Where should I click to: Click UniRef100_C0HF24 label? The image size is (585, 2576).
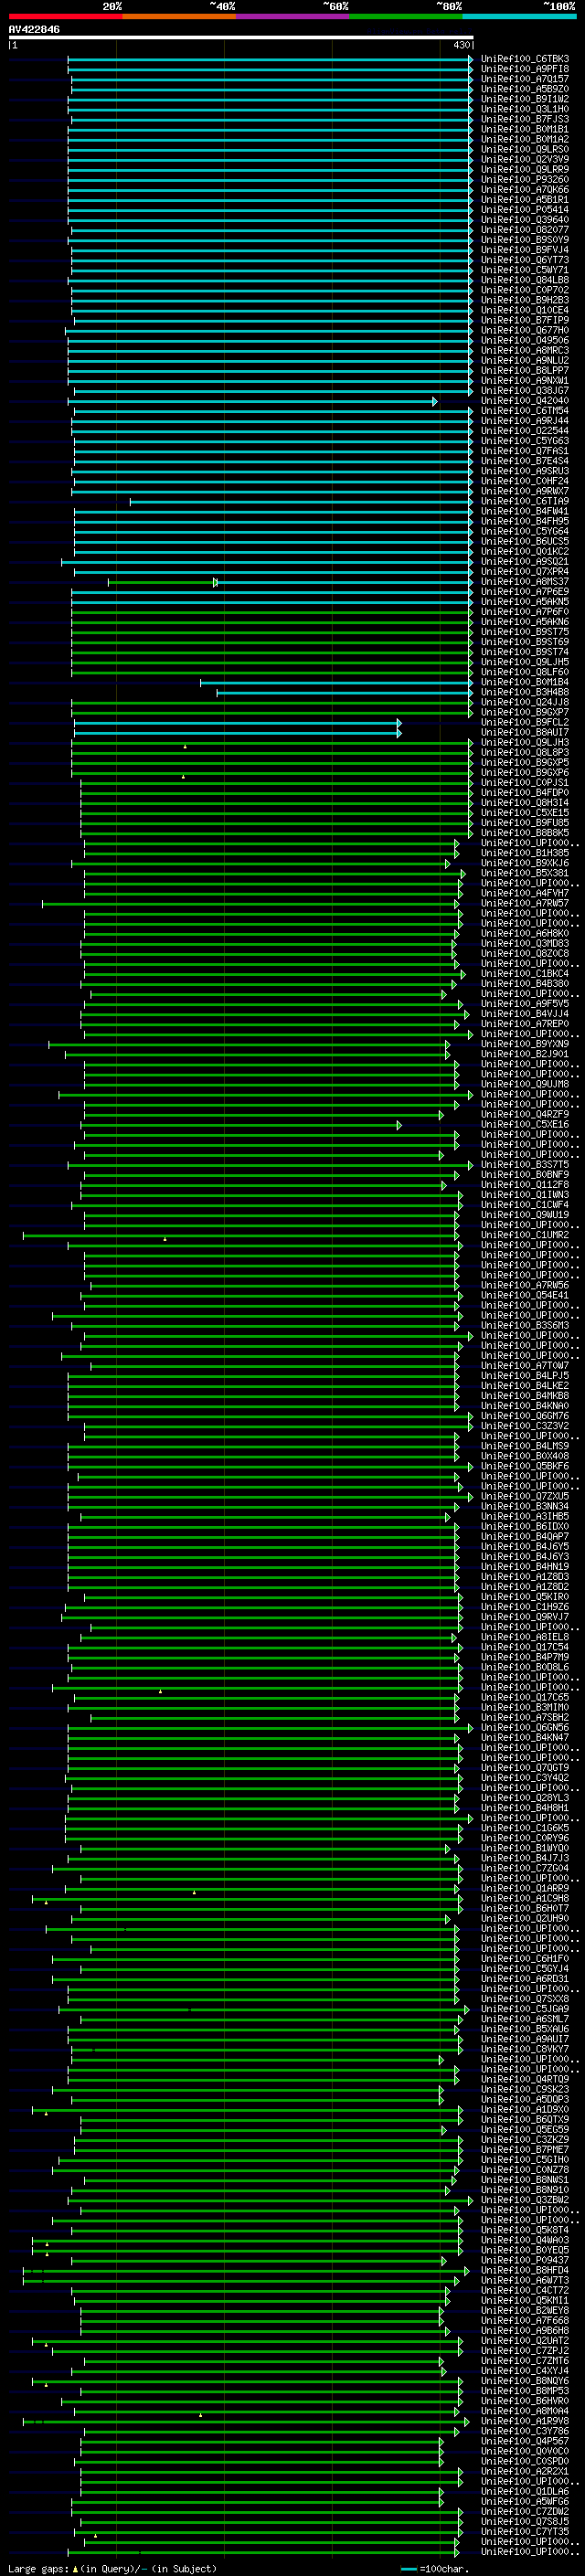[525, 482]
